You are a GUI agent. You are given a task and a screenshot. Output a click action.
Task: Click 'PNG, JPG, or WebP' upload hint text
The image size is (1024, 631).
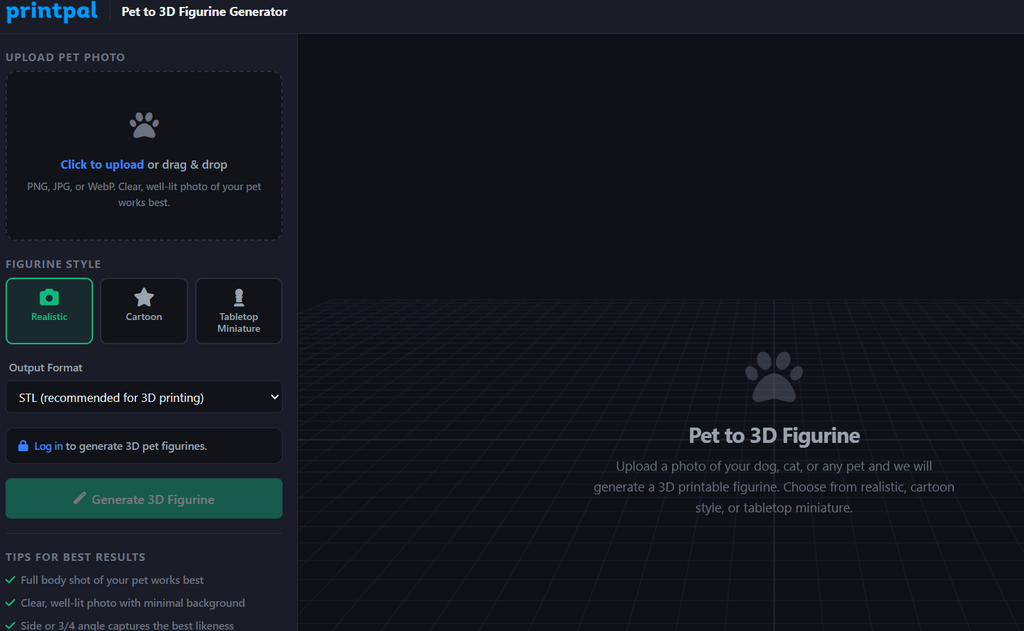144,195
